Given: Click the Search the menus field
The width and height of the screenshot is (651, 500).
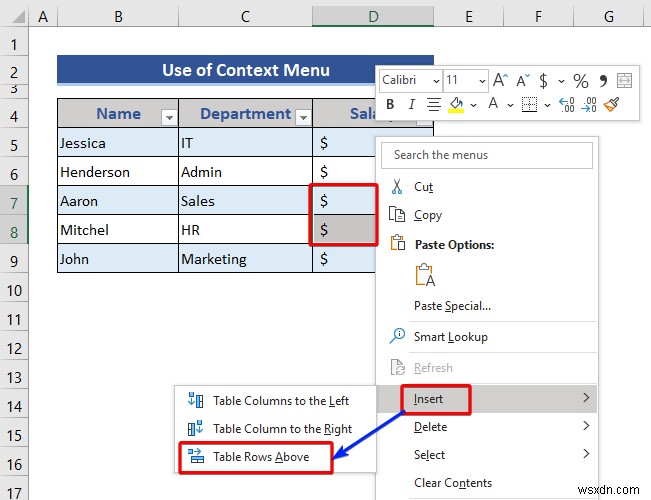Looking at the screenshot, I should tap(487, 155).
